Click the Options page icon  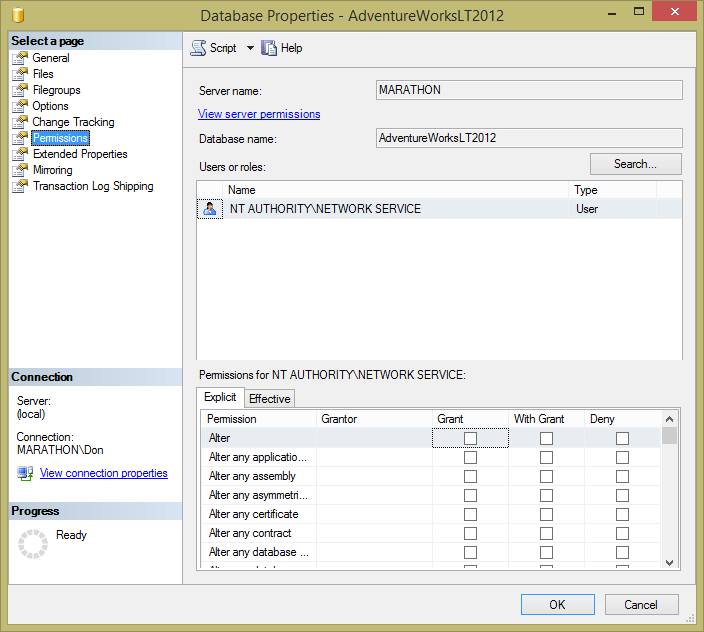[x=20, y=106]
